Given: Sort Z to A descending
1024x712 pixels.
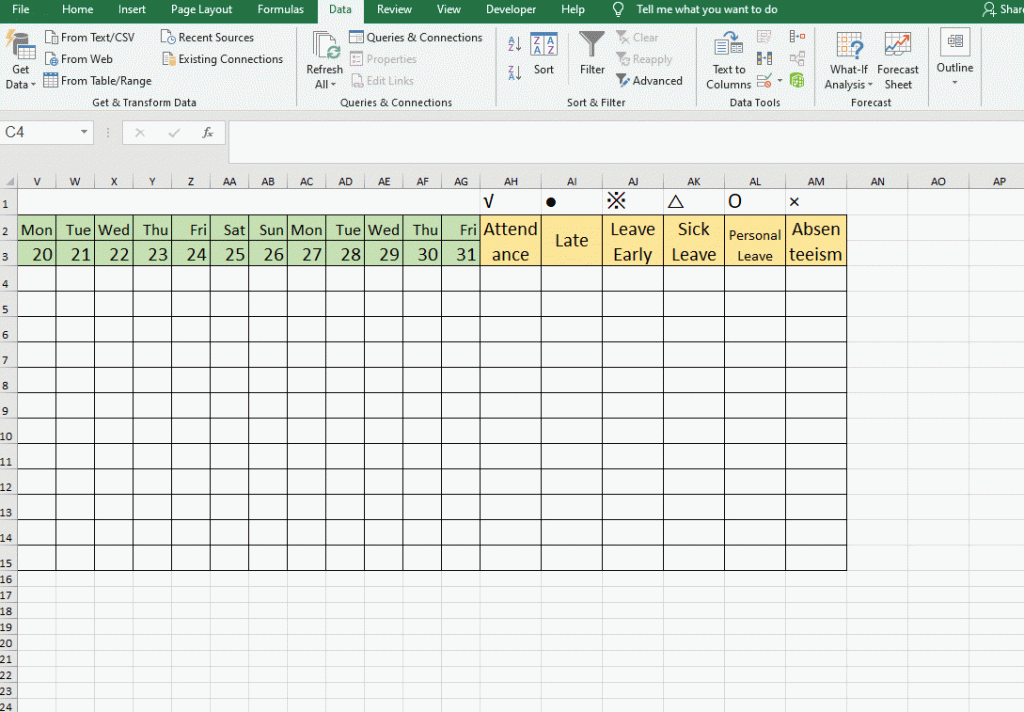Looking at the screenshot, I should pos(515,72).
